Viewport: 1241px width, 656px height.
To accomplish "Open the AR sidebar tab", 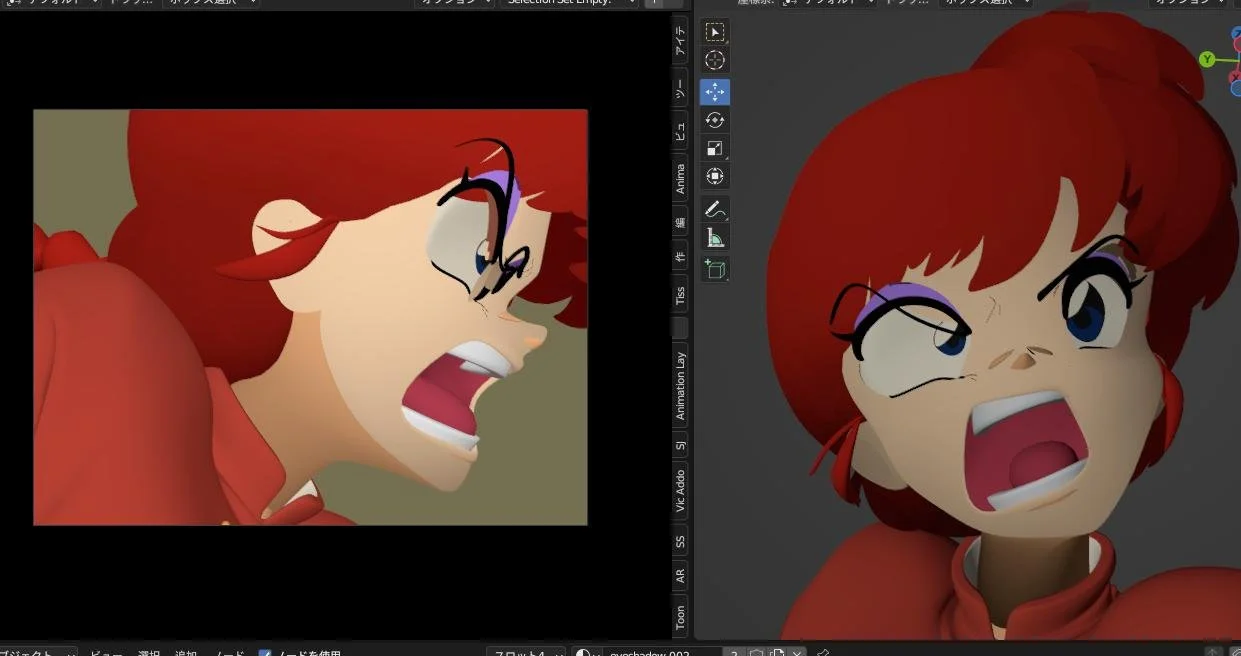I will 680,577.
